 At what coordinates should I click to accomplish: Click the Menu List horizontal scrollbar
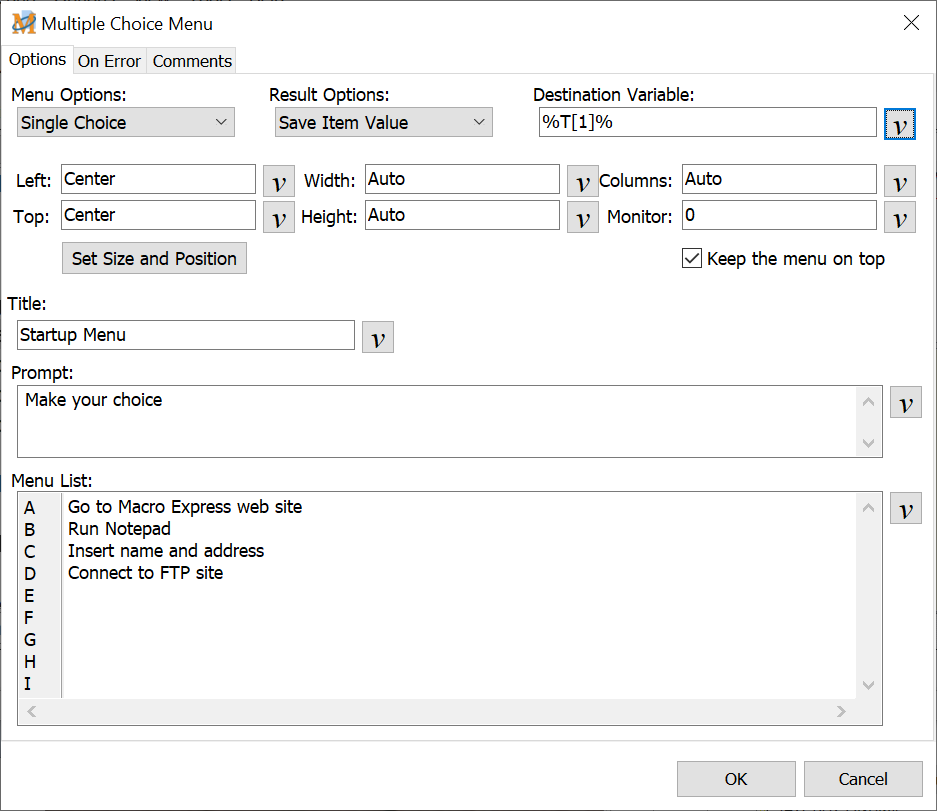coord(436,712)
